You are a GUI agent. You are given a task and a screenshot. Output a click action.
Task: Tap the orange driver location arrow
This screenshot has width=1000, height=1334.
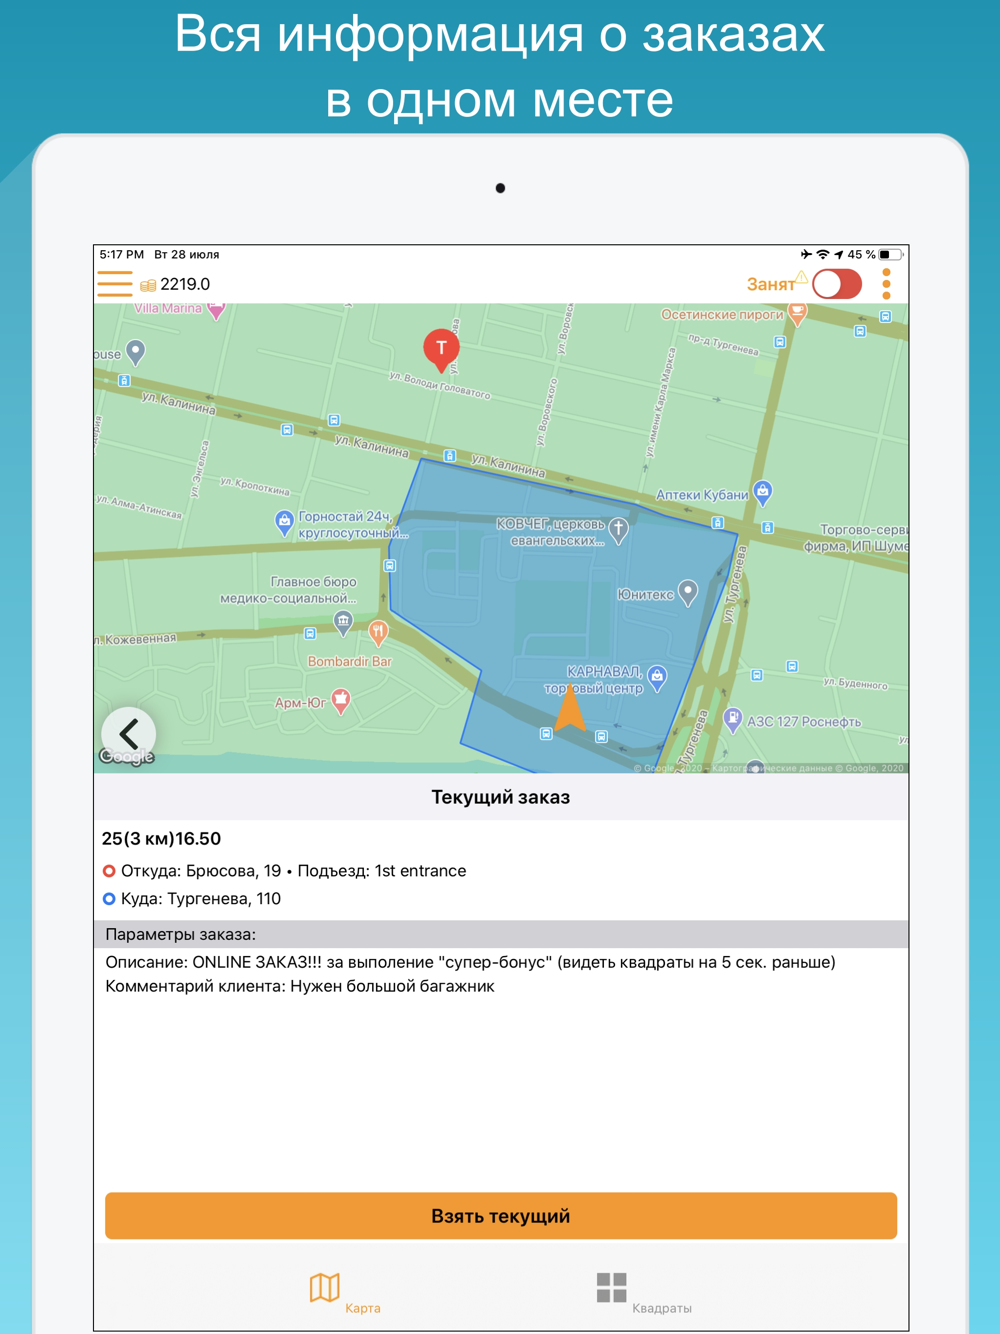click(570, 707)
